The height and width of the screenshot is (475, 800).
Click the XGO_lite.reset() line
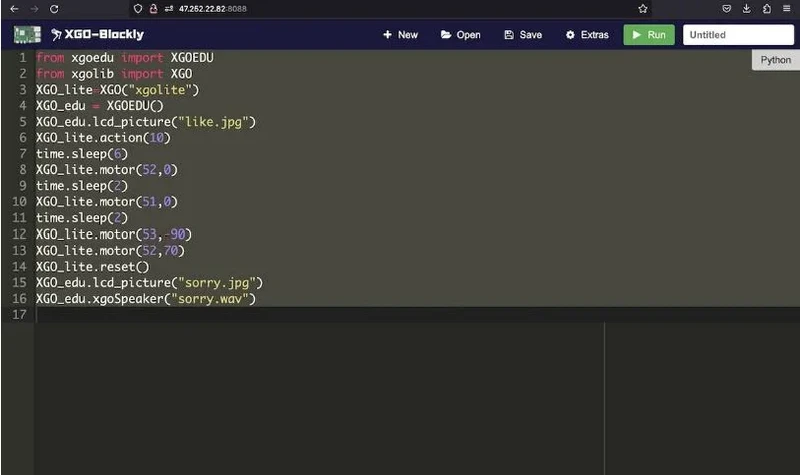92,266
